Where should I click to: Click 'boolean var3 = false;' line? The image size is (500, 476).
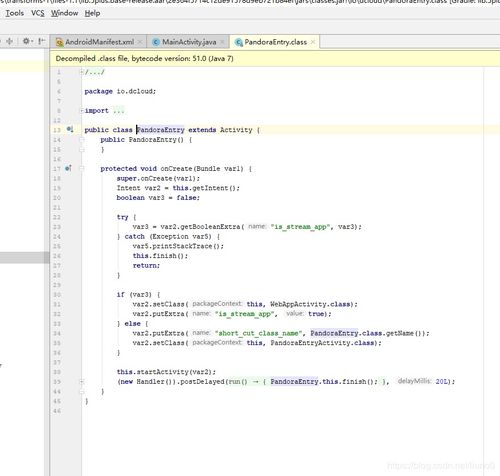158,198
